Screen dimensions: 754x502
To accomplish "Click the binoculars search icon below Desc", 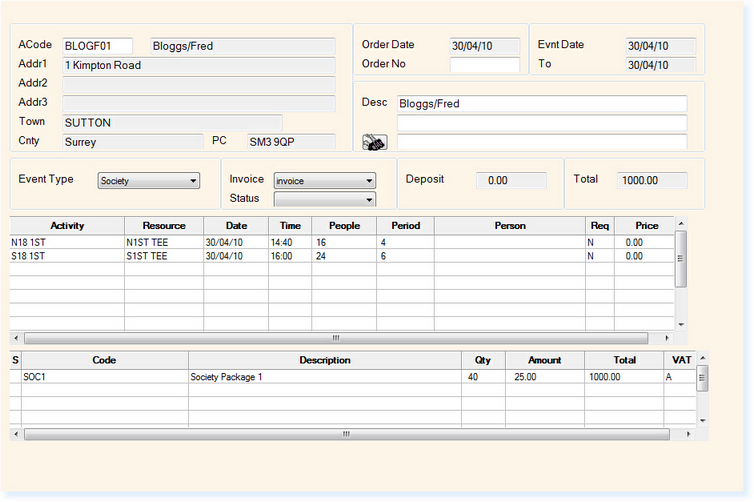I will 374,142.
